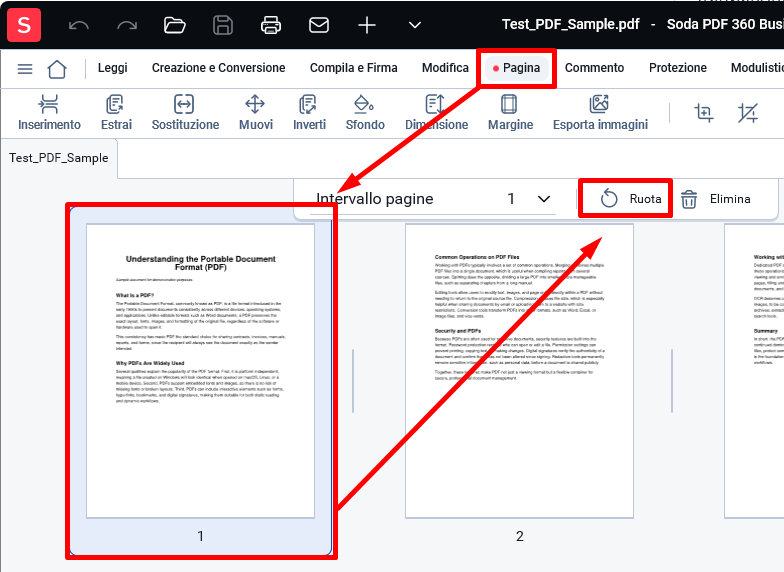Open the Leggi tab
This screenshot has width=784, height=572.
112,68
